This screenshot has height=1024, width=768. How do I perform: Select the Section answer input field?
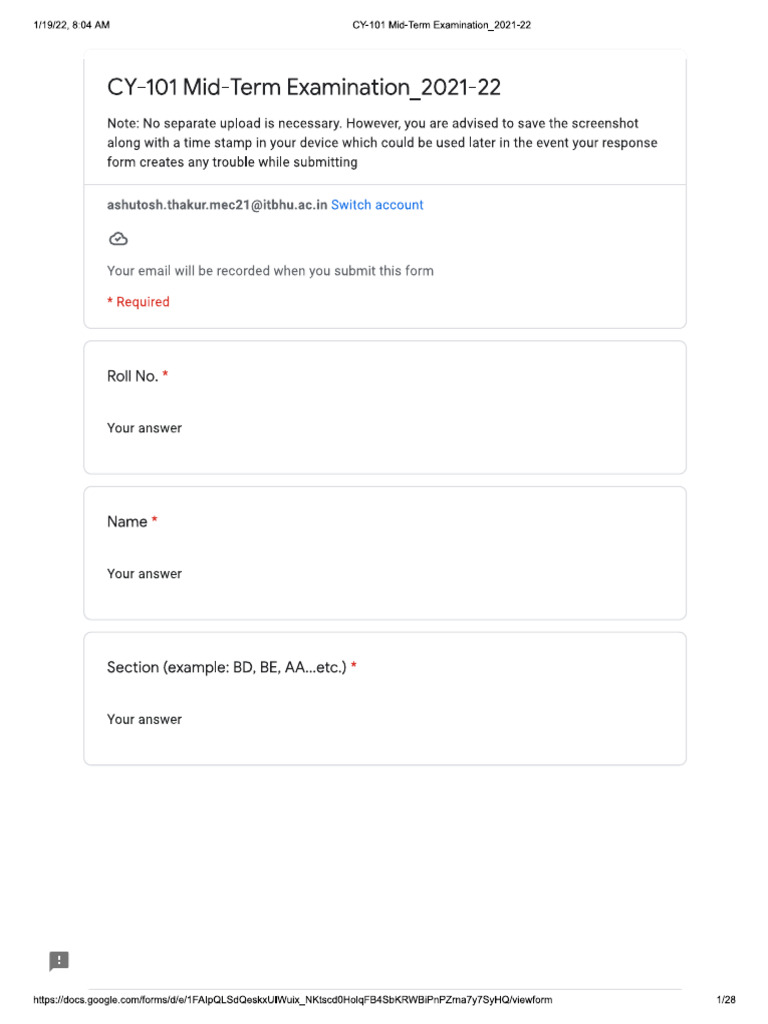pos(145,719)
